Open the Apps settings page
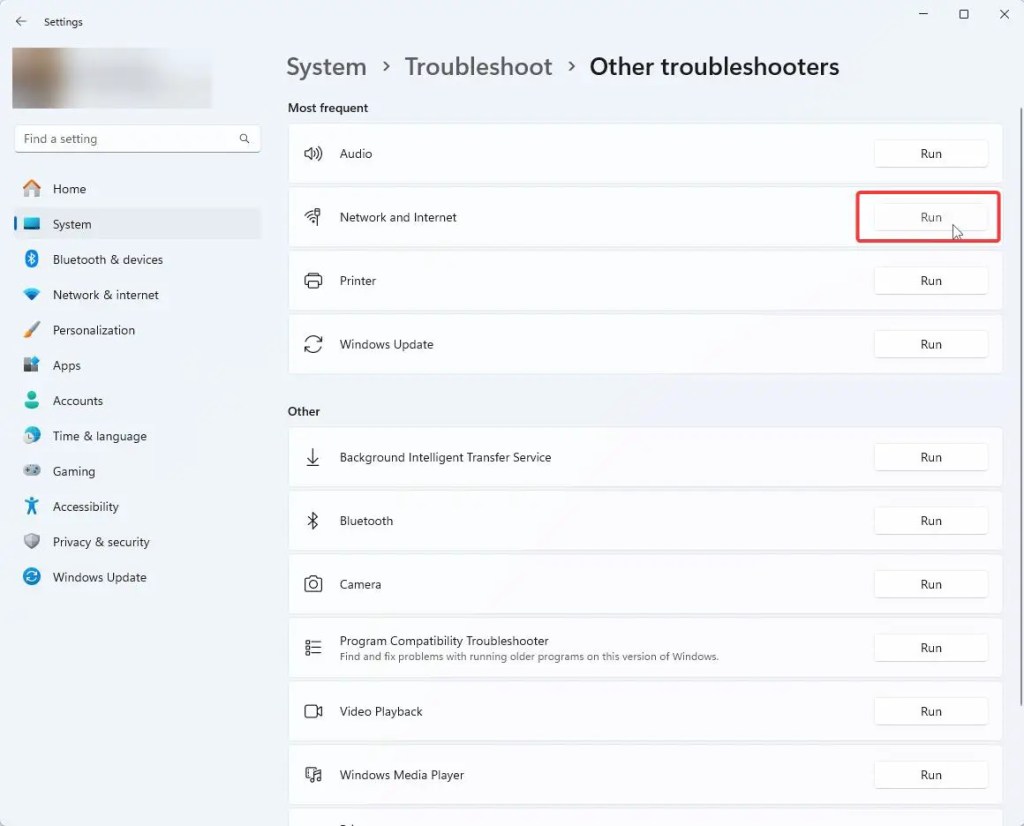The height and width of the screenshot is (826, 1024). [66, 366]
